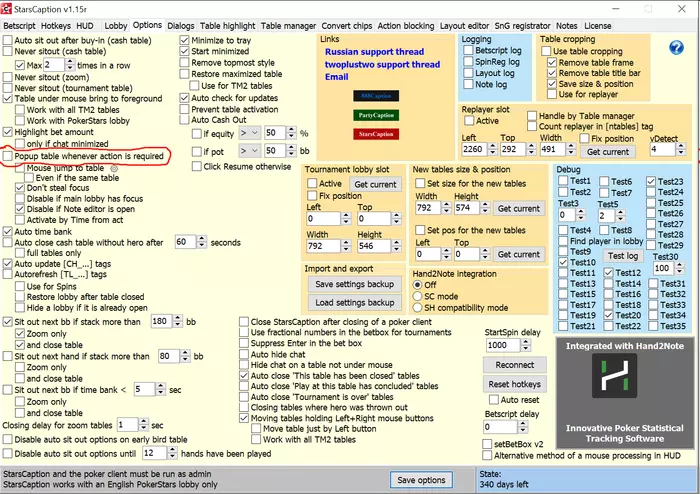The width and height of the screenshot is (700, 494).
Task: Click Load settings backup
Action: 354,303
